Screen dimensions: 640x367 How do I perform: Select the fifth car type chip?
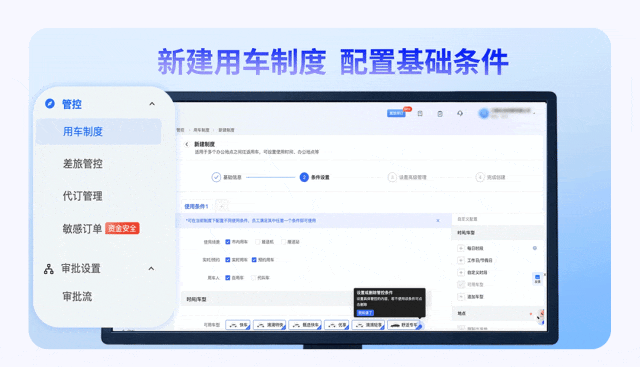368,325
